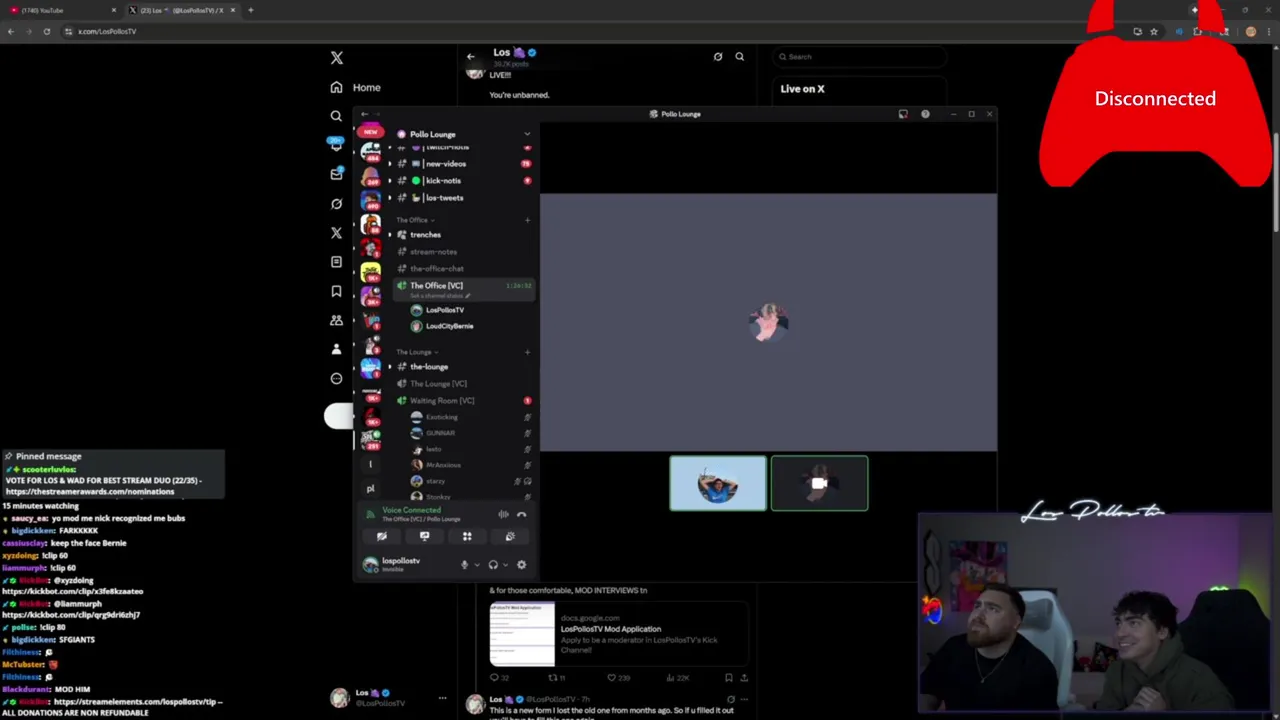Open Discord soundboard button
The width and height of the screenshot is (1280, 720).
click(510, 537)
